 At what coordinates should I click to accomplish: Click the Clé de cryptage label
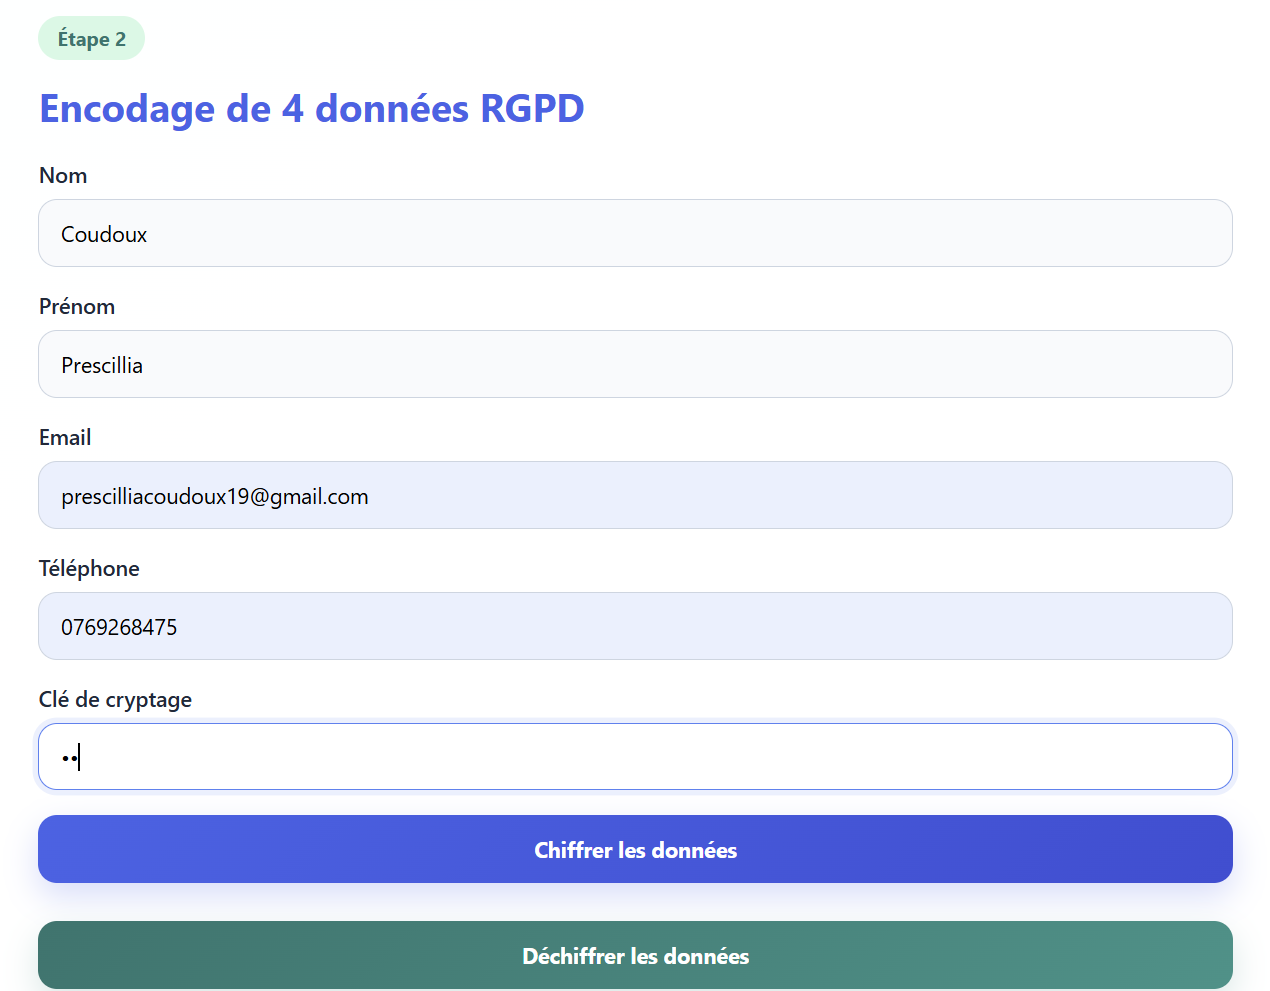[x=115, y=700]
